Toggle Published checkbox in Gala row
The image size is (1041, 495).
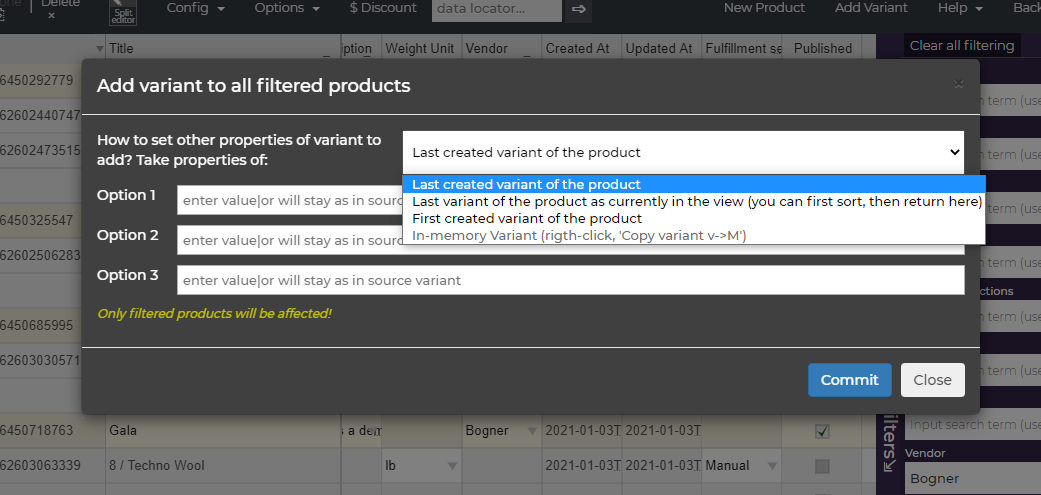click(822, 431)
